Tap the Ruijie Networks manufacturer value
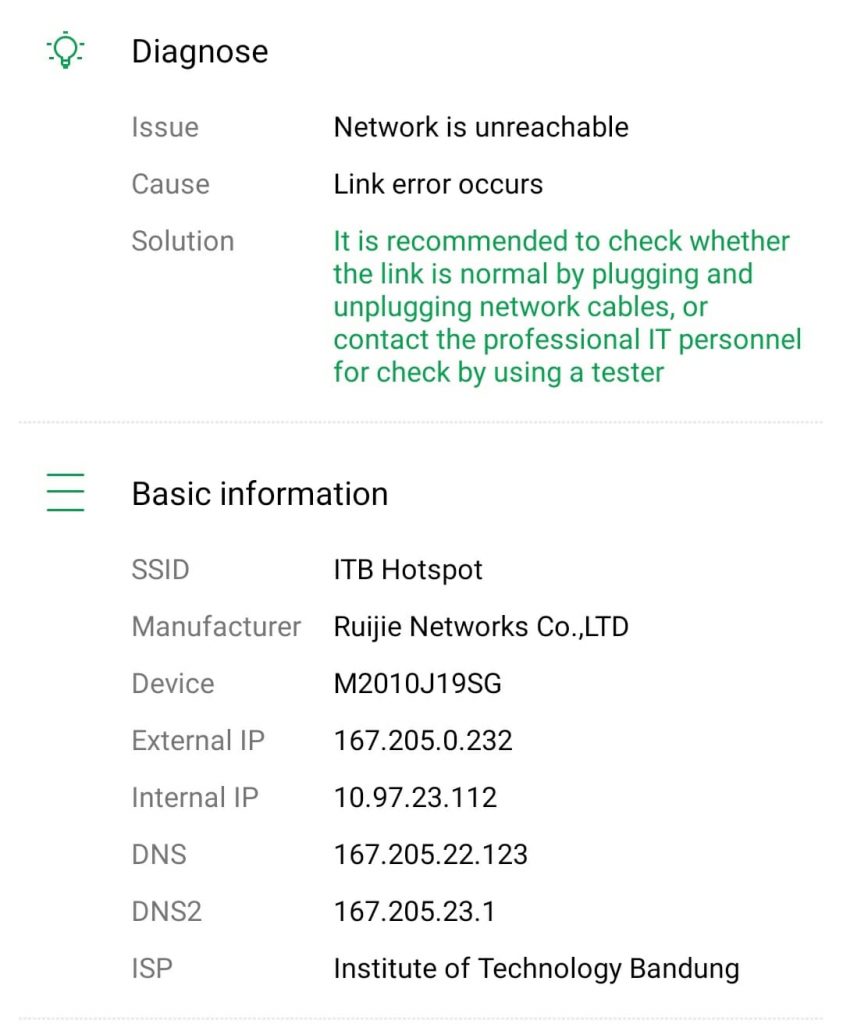The width and height of the screenshot is (843, 1024). tap(481, 627)
